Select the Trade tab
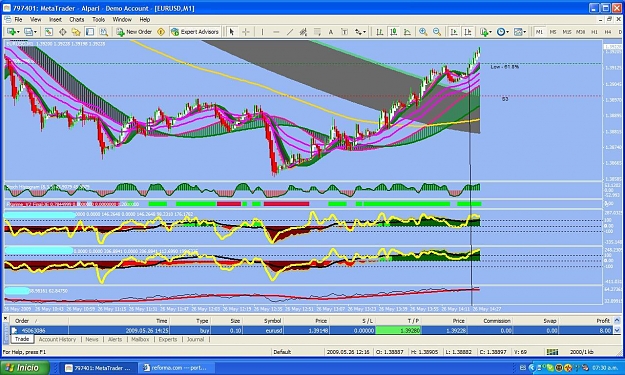Screen dimensions: 625x375 tap(22, 339)
